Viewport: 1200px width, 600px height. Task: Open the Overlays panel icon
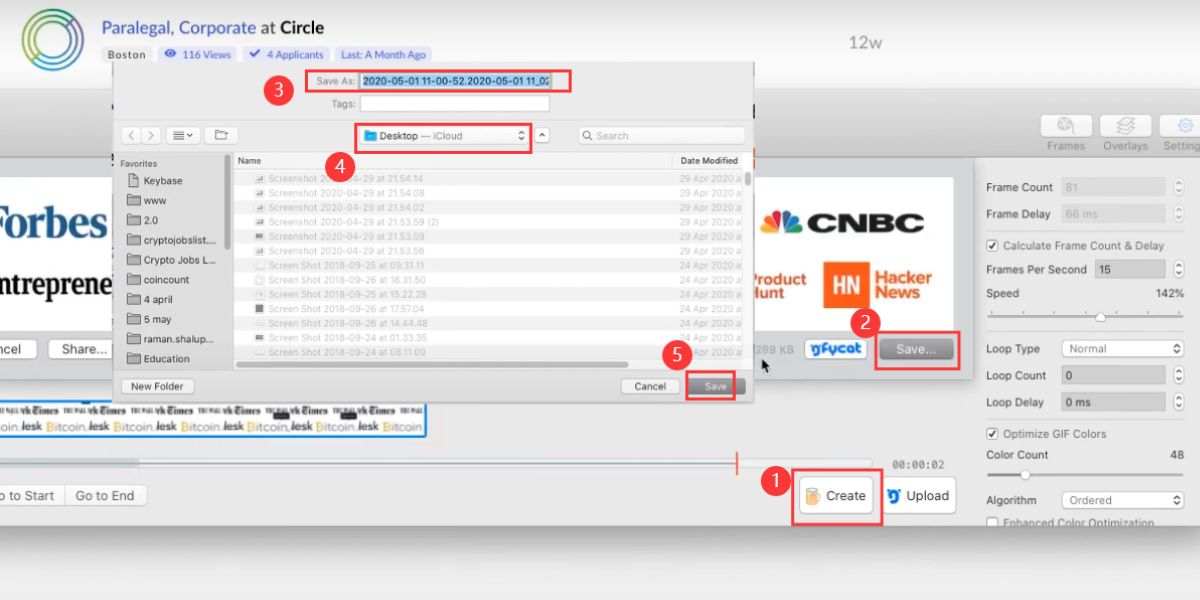point(1125,126)
